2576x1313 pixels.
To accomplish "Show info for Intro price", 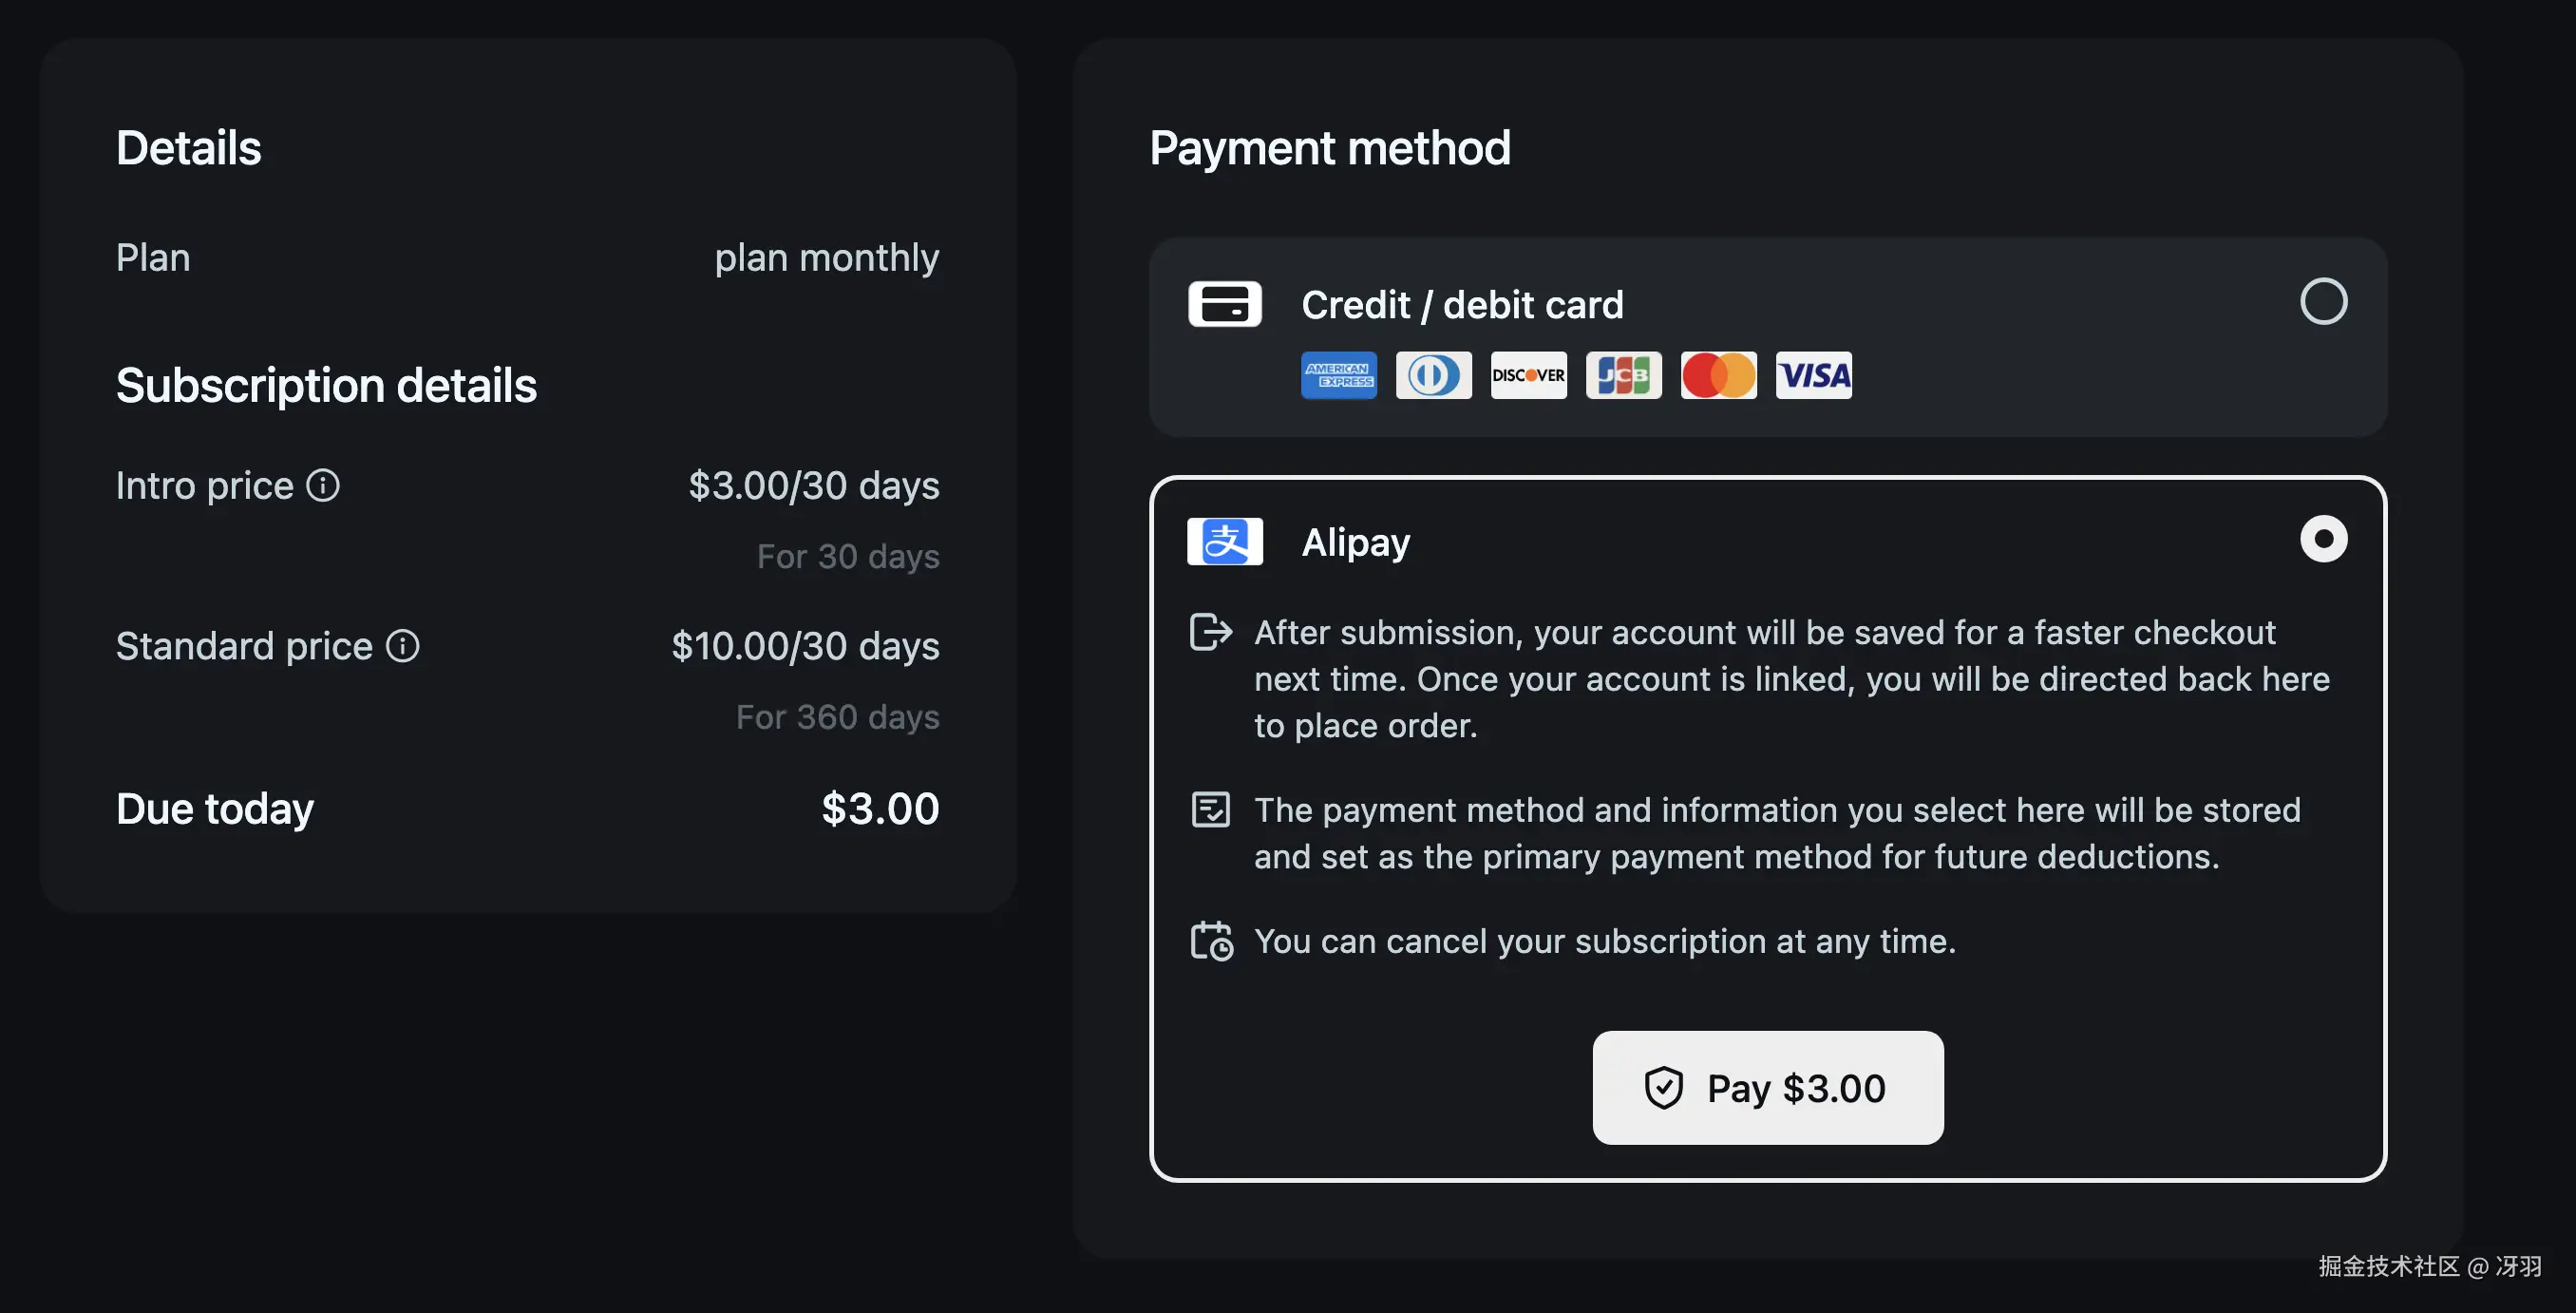I will click(x=323, y=486).
